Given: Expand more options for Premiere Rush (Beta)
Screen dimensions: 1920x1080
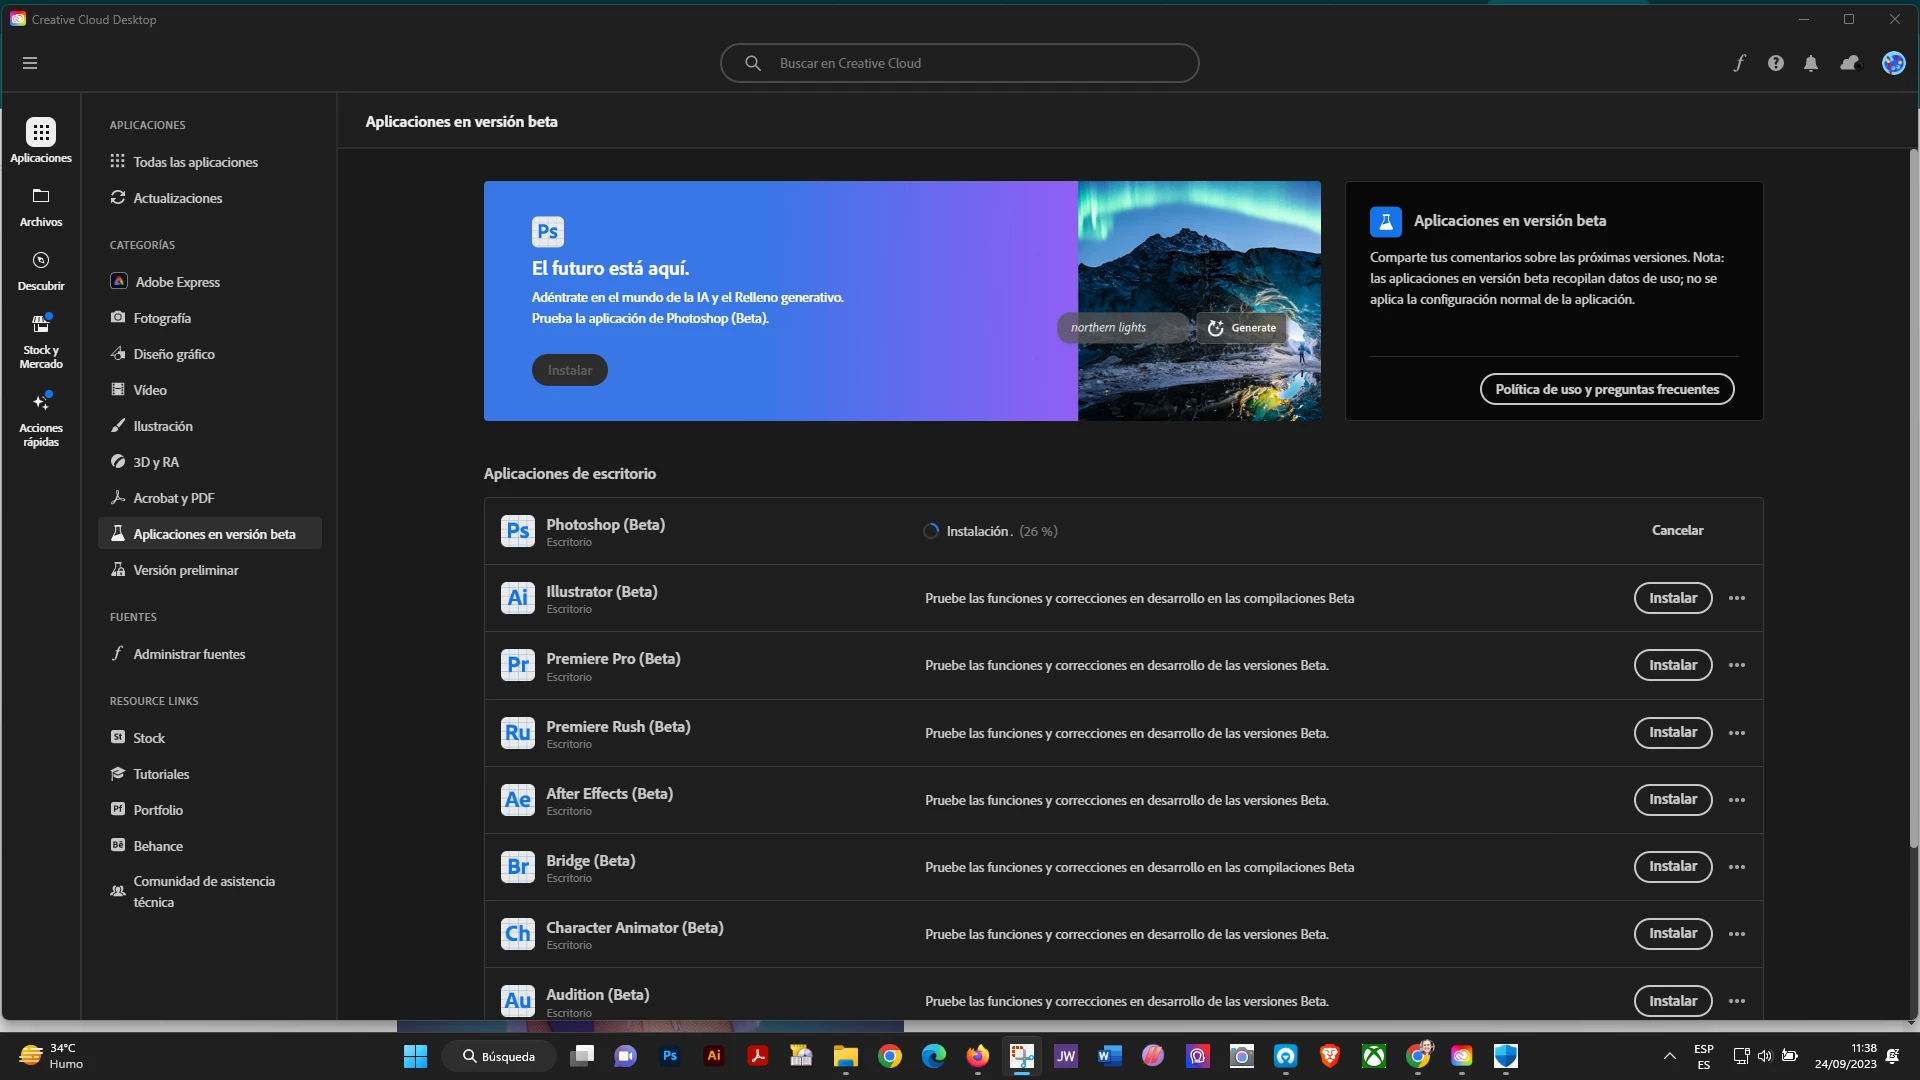Looking at the screenshot, I should (1737, 733).
